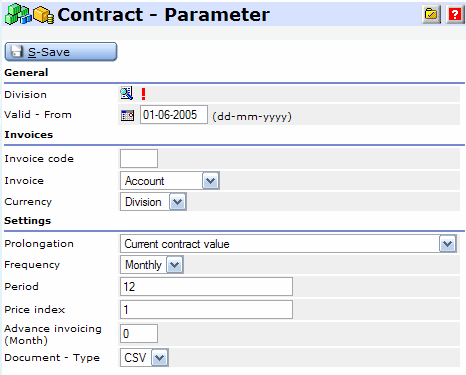Click into the Invoice code field

139,158
